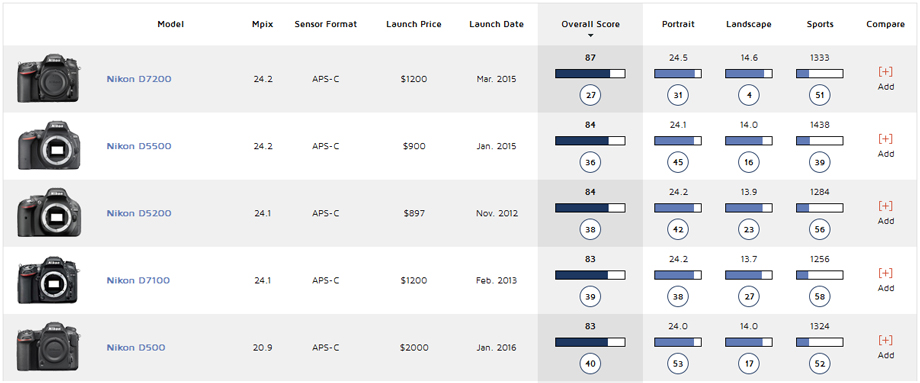
Task: Click the overall score bar for Nikon D500
Action: [x=590, y=342]
